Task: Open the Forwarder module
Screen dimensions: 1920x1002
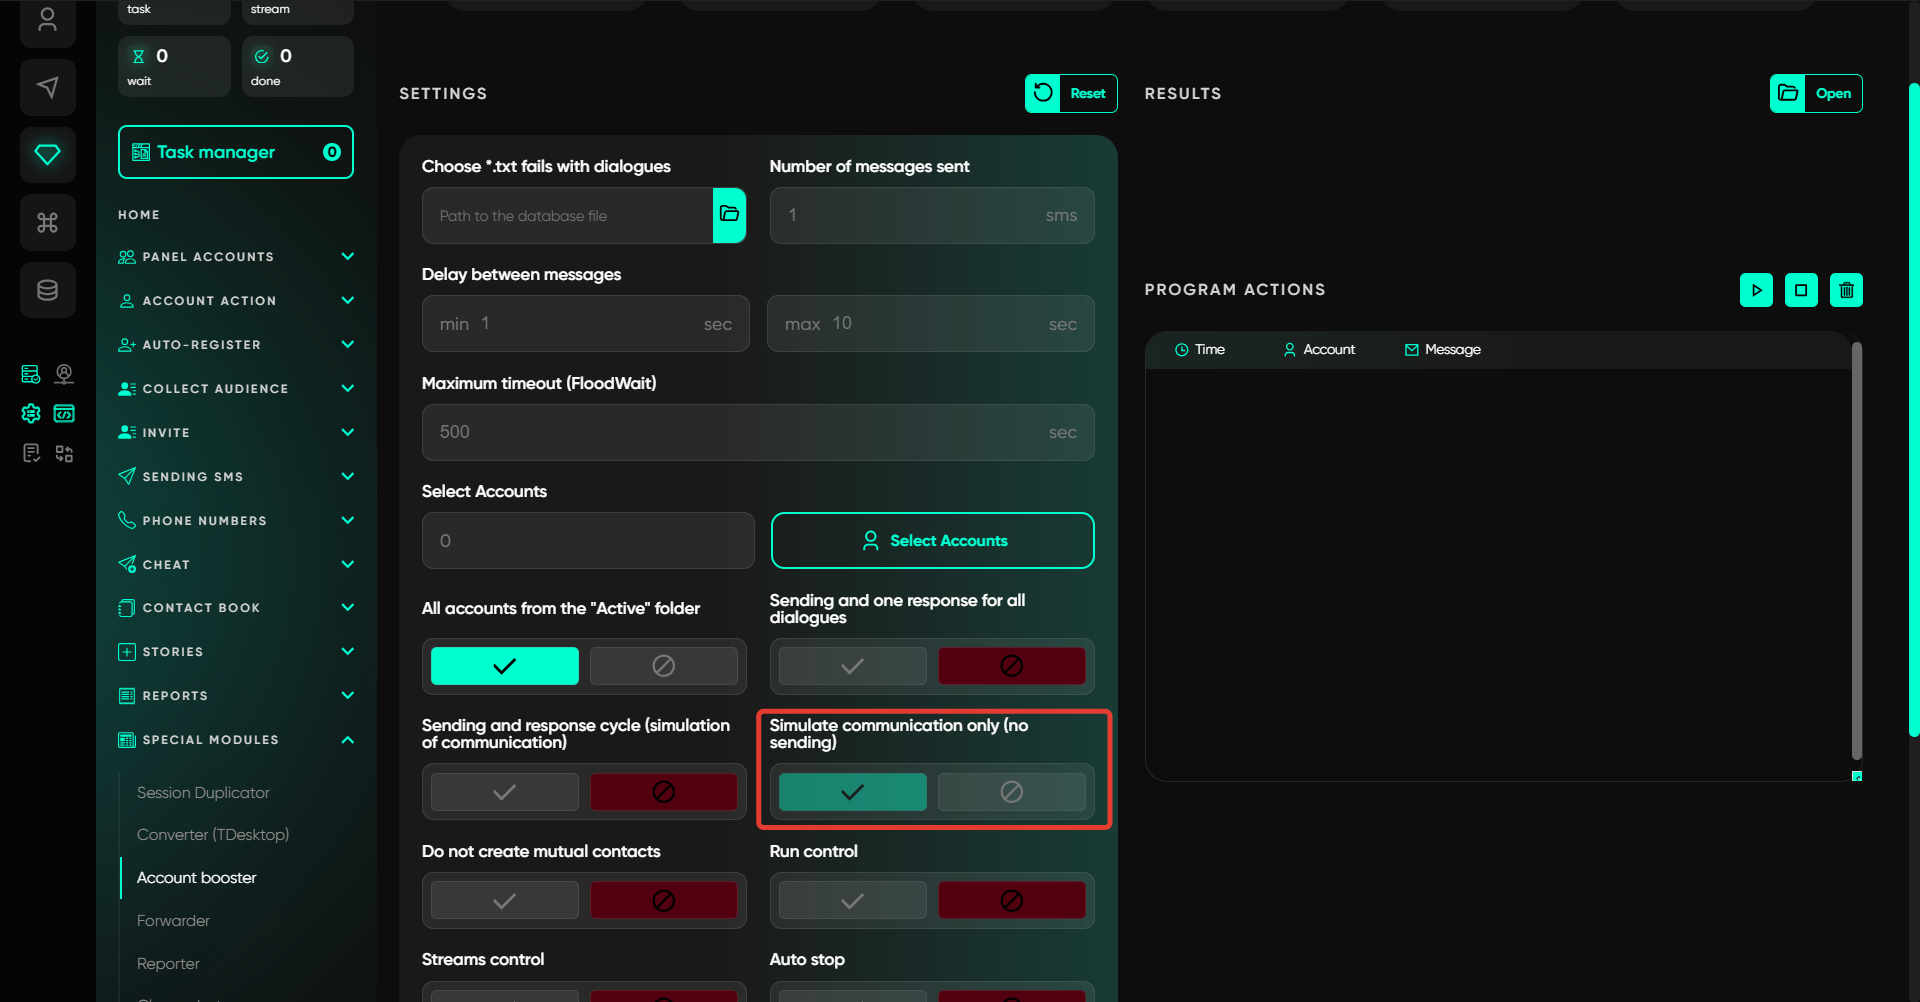Action: point(173,921)
